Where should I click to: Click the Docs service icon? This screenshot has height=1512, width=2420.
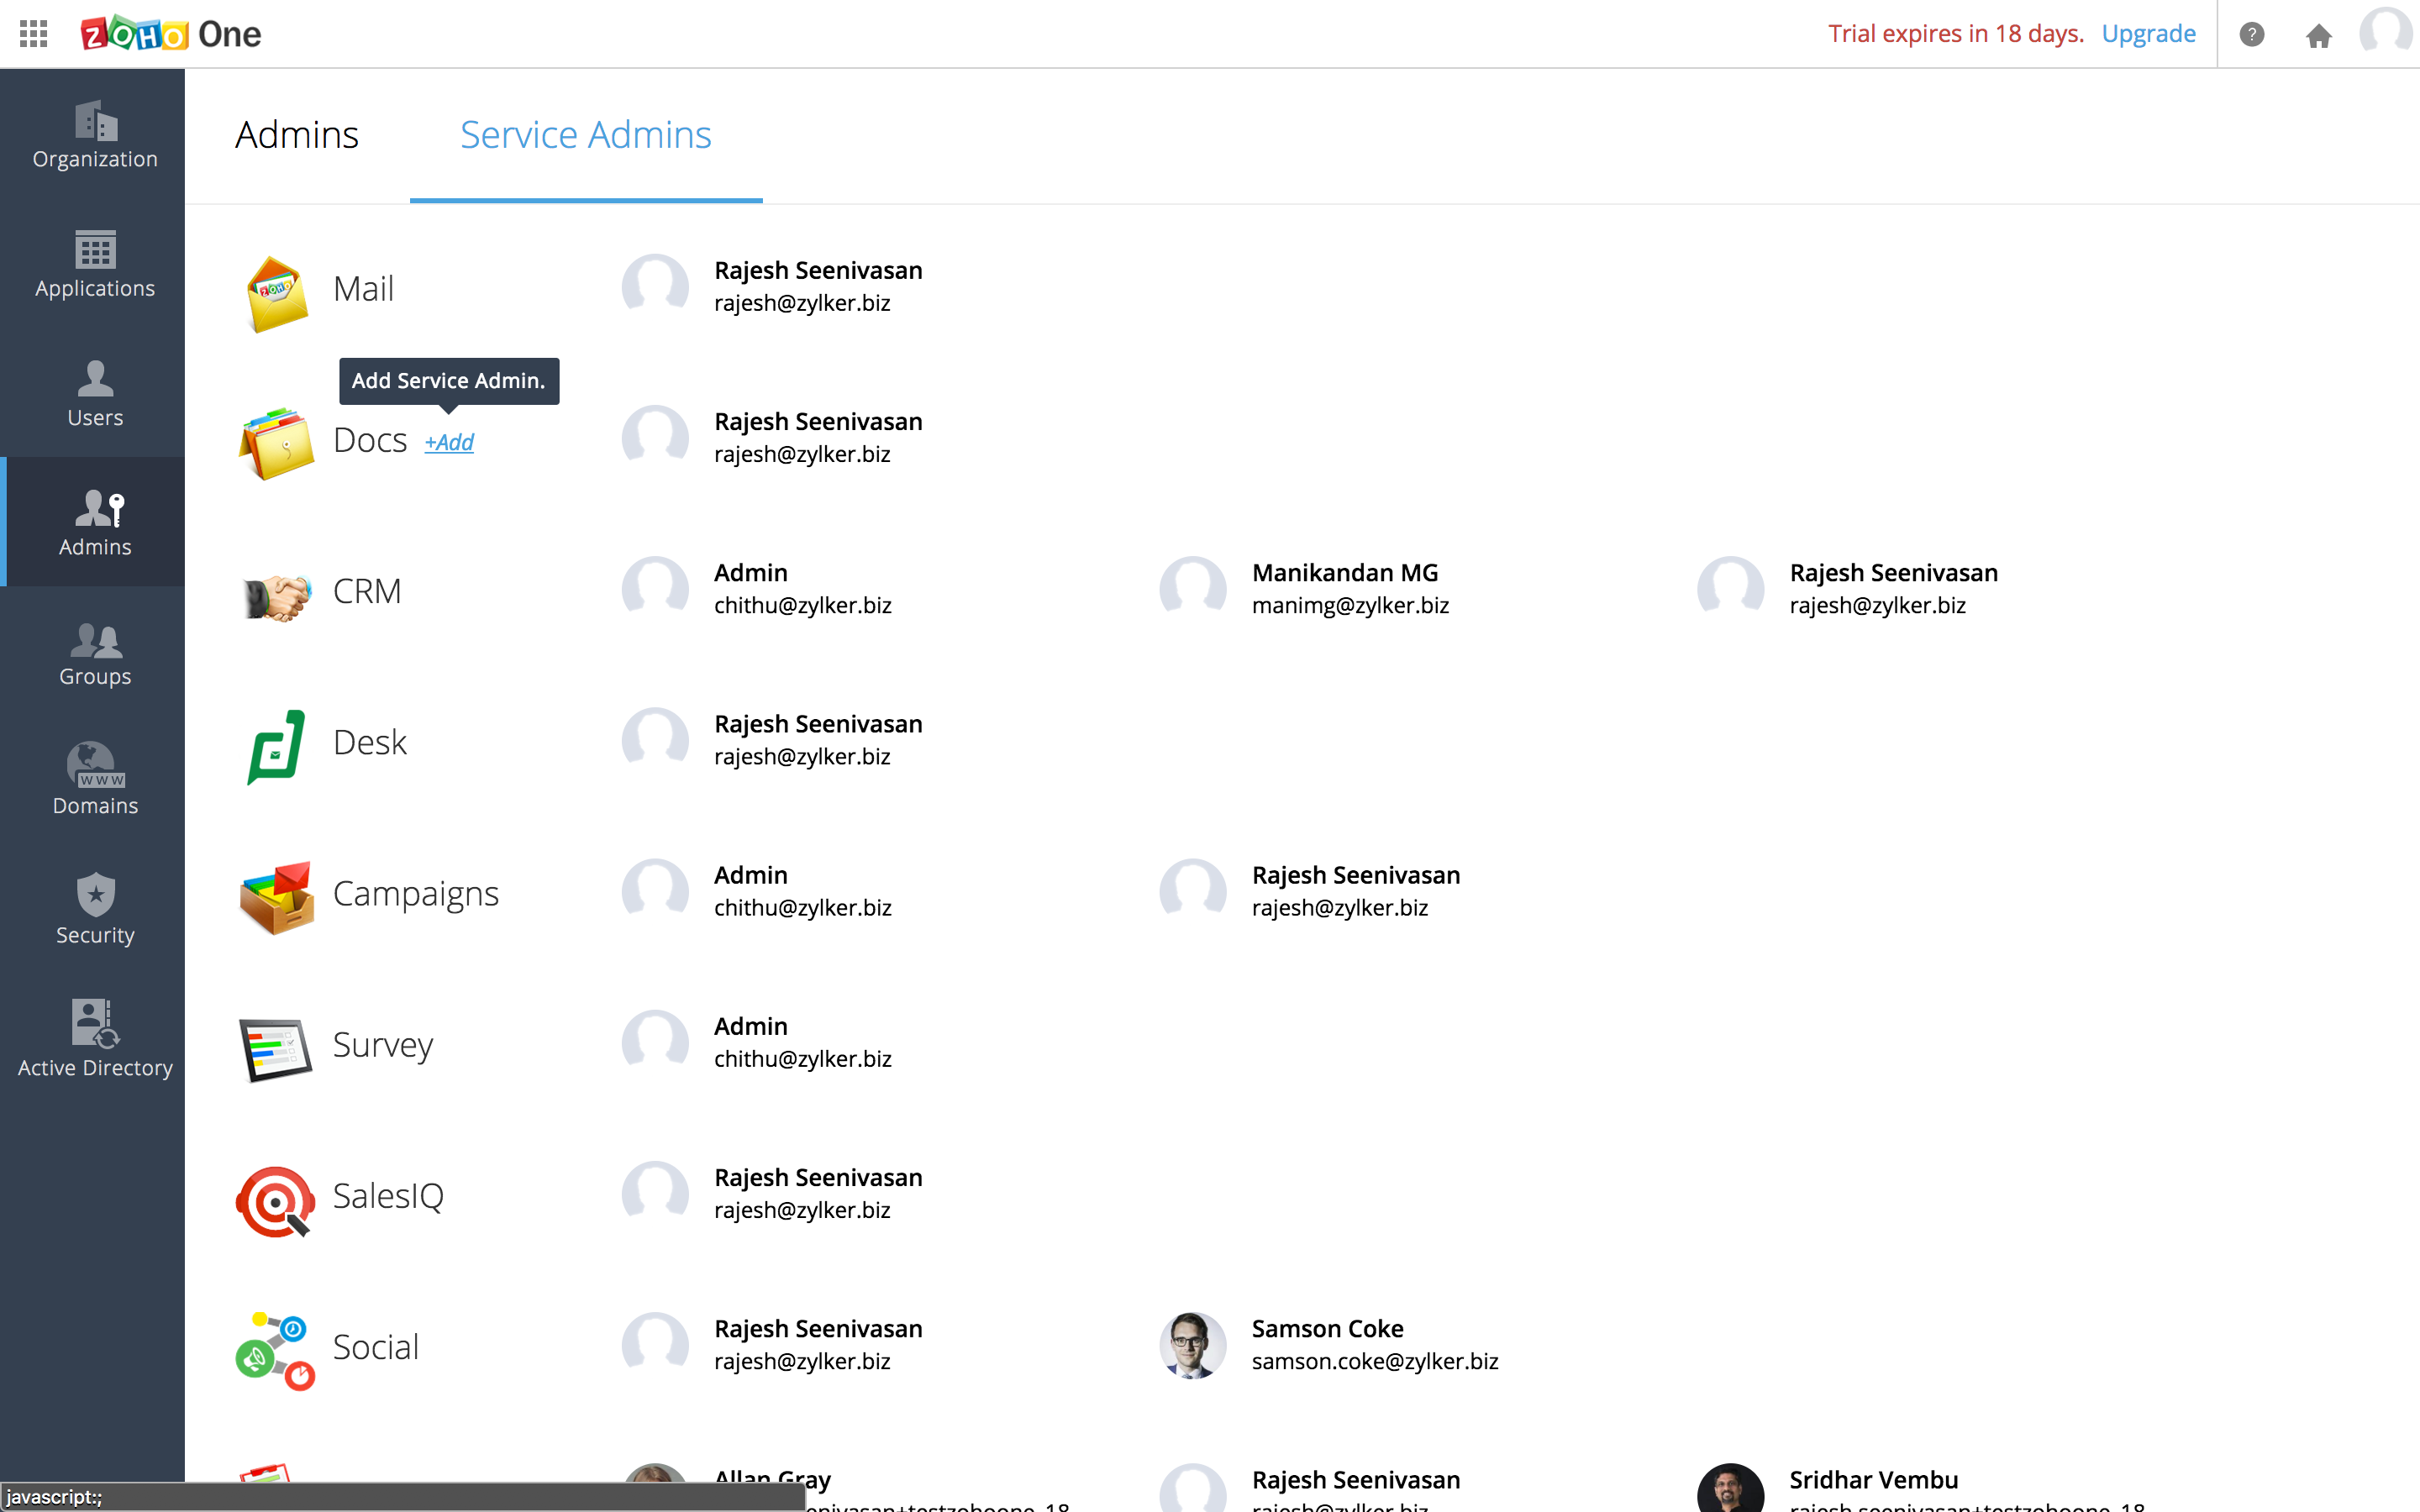tap(276, 443)
